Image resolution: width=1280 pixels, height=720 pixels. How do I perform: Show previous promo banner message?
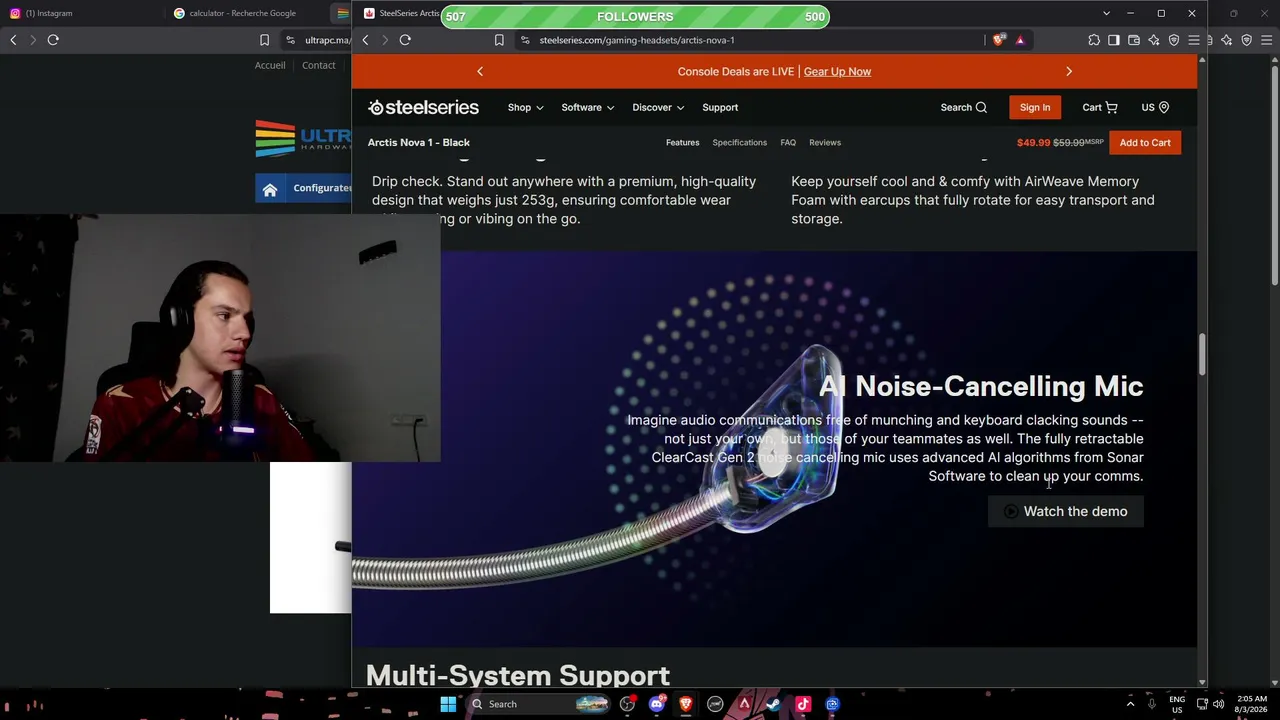click(x=480, y=71)
